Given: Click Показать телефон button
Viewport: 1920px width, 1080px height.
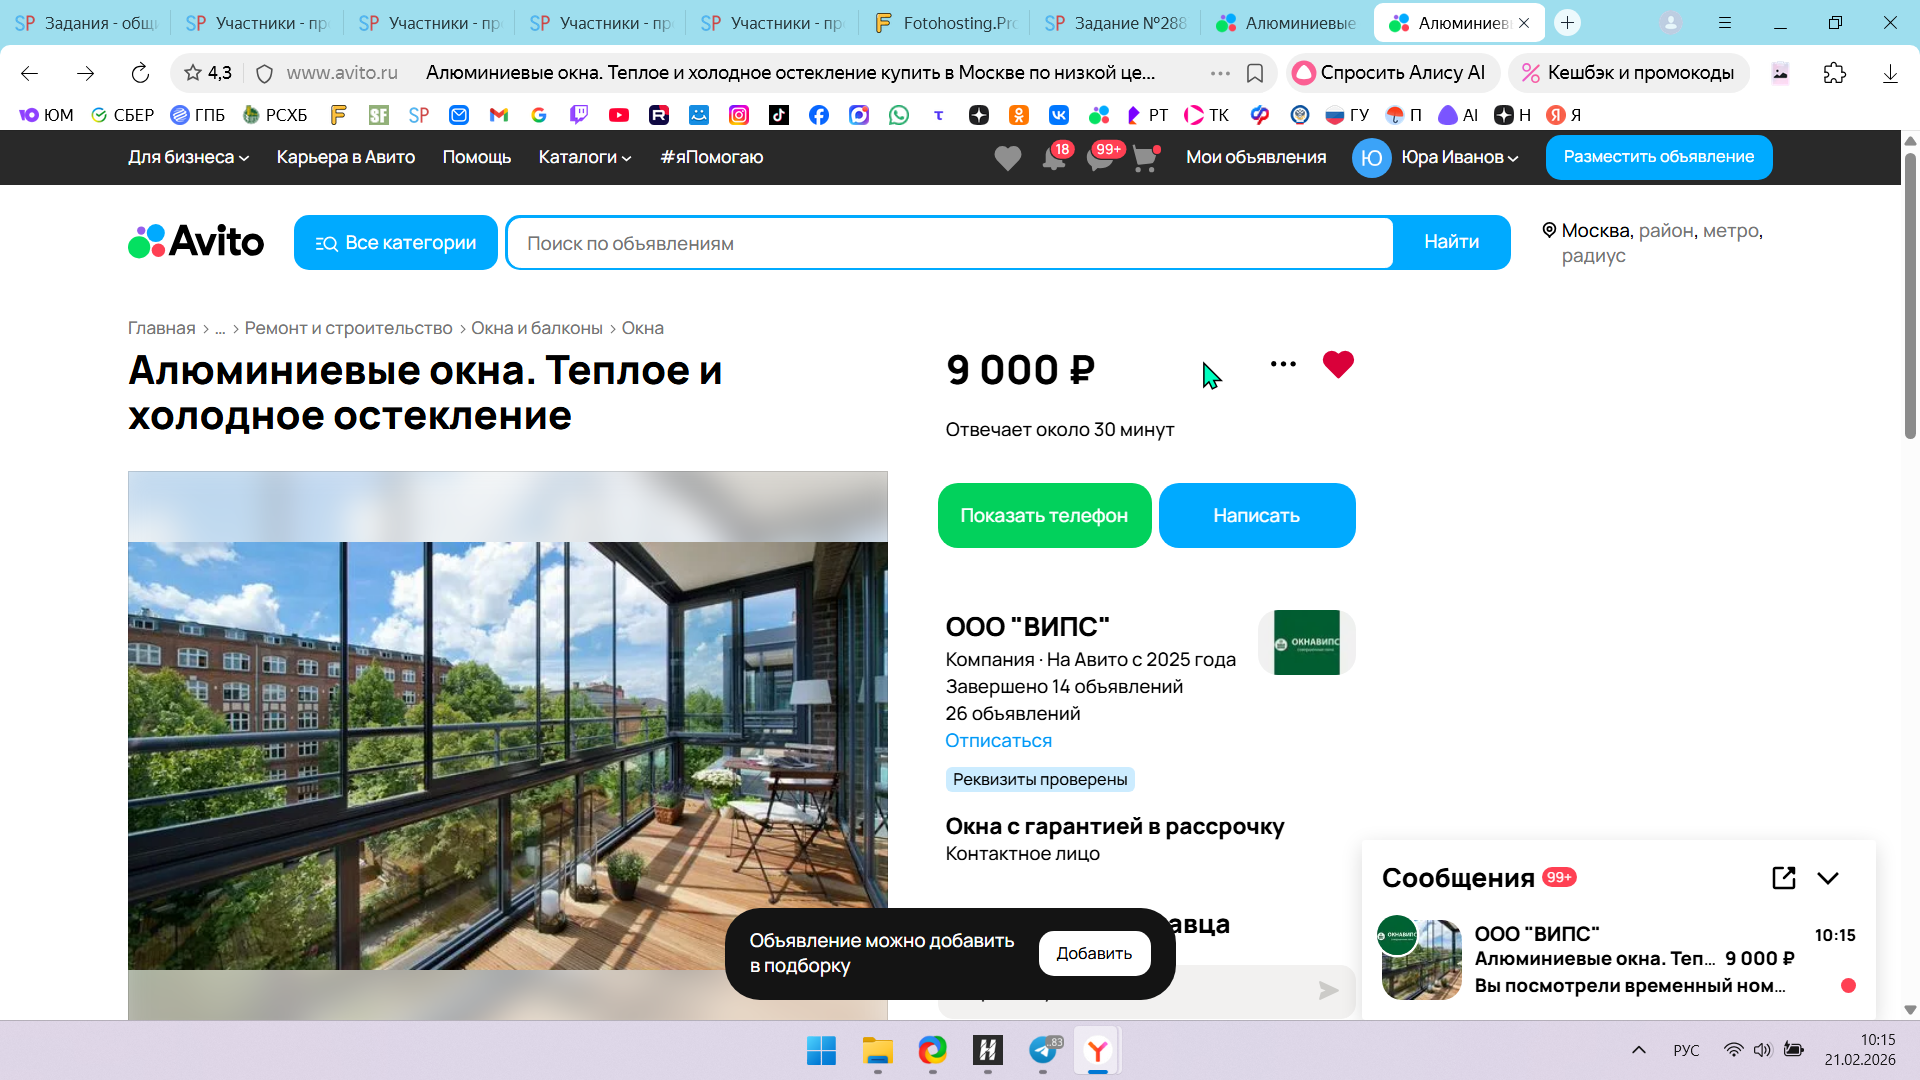Looking at the screenshot, I should click(x=1044, y=516).
